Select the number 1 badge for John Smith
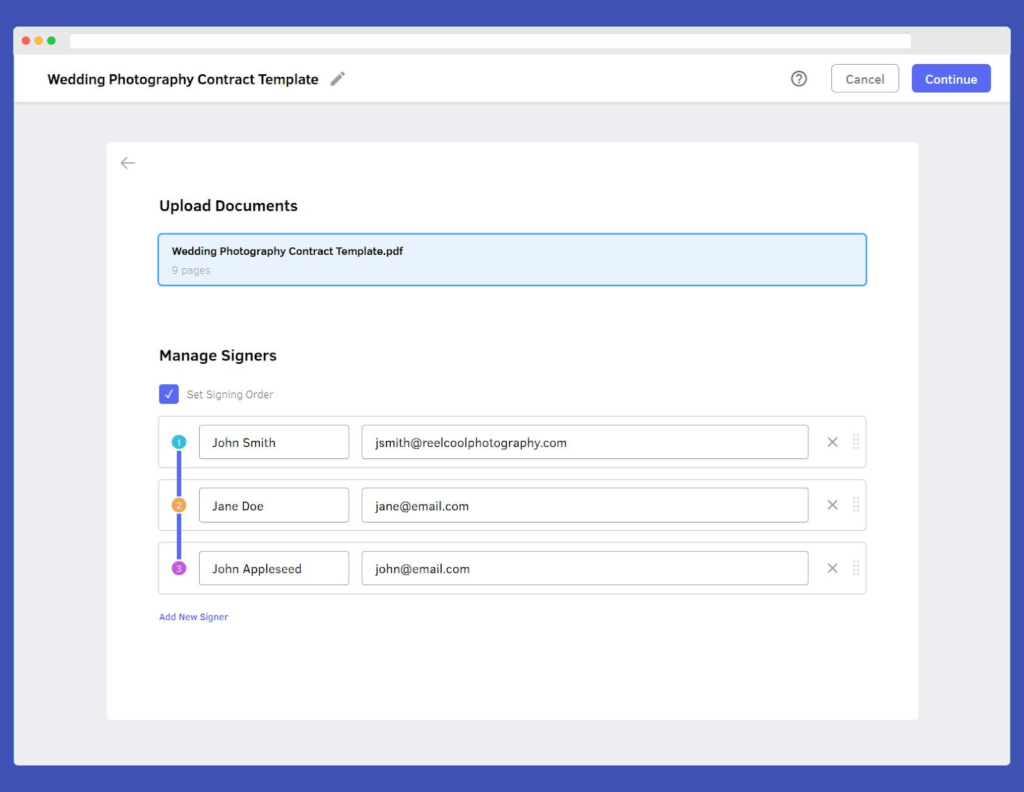This screenshot has height=792, width=1024. (178, 441)
